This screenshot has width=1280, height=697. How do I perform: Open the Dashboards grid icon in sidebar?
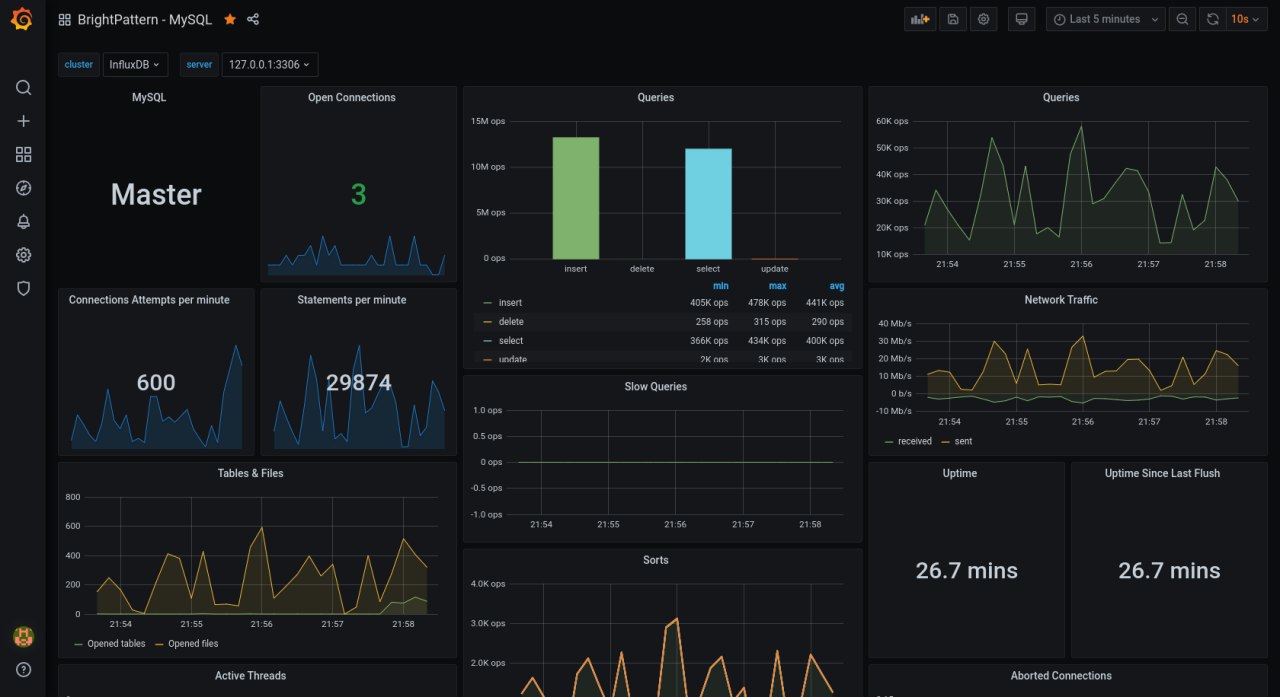pos(23,154)
